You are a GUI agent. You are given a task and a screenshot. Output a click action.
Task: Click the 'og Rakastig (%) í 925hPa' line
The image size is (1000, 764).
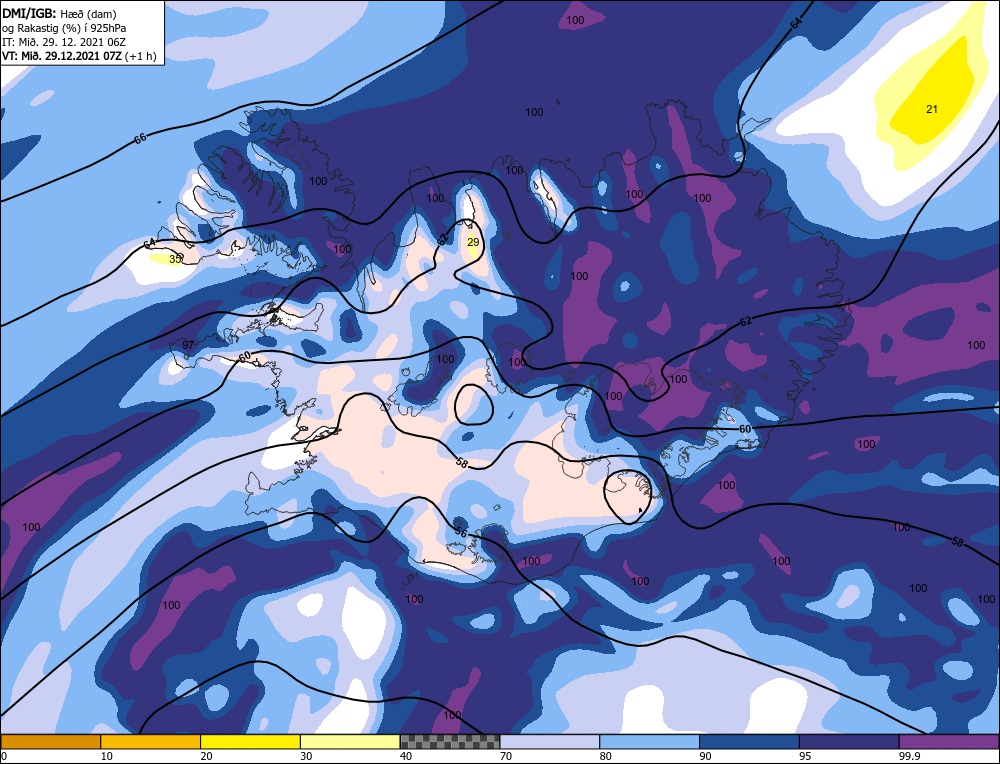pos(64,28)
